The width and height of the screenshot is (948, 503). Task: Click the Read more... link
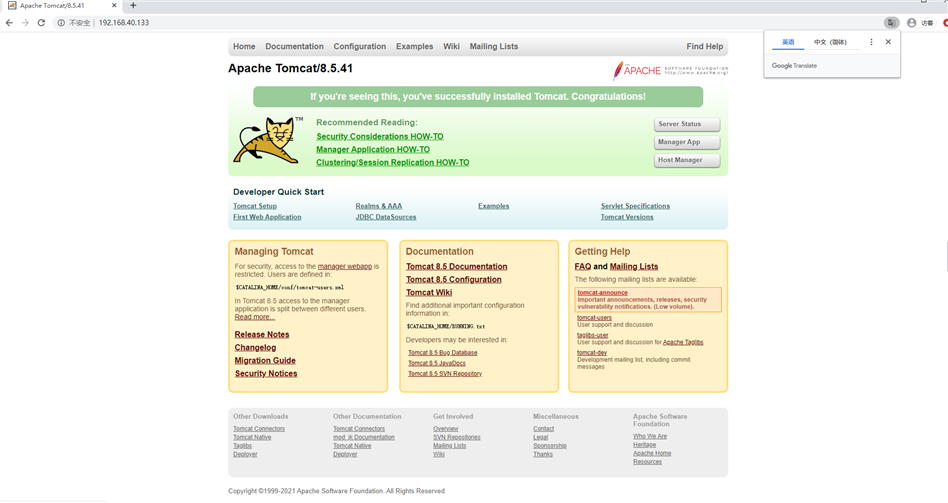tap(255, 317)
